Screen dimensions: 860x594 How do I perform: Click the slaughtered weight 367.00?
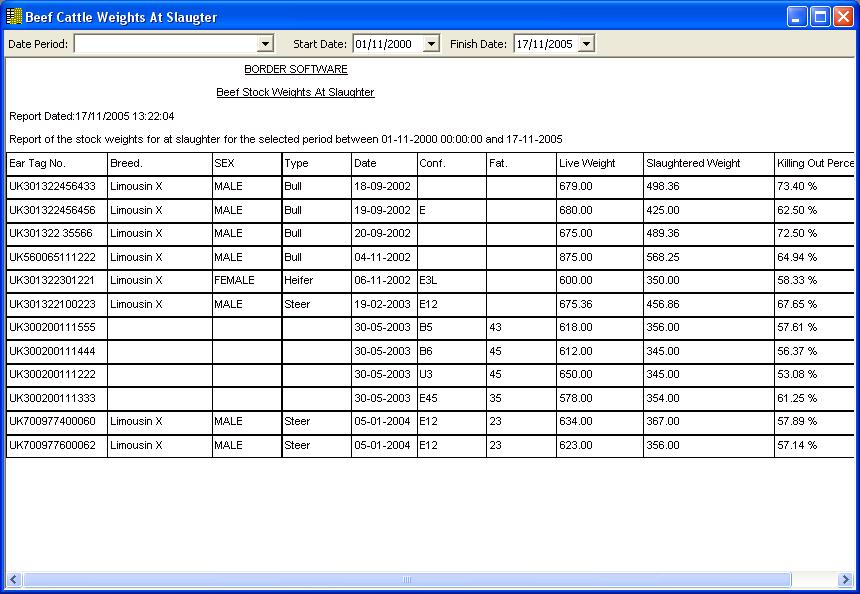[x=663, y=421]
